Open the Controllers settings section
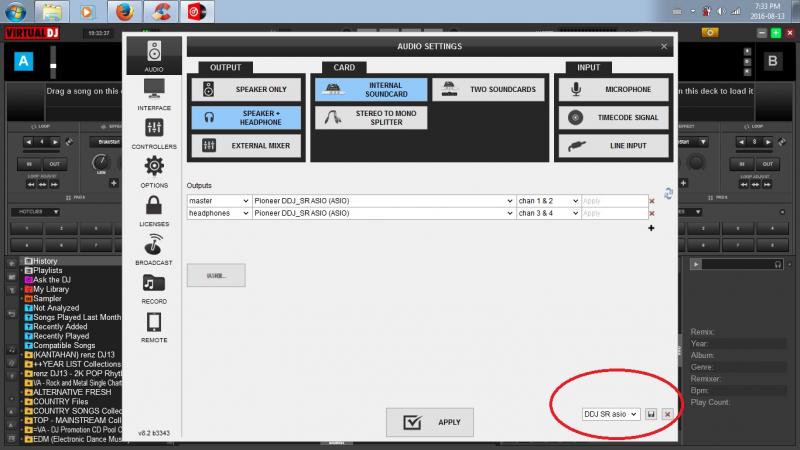Image resolution: width=800 pixels, height=450 pixels. pyautogui.click(x=154, y=133)
